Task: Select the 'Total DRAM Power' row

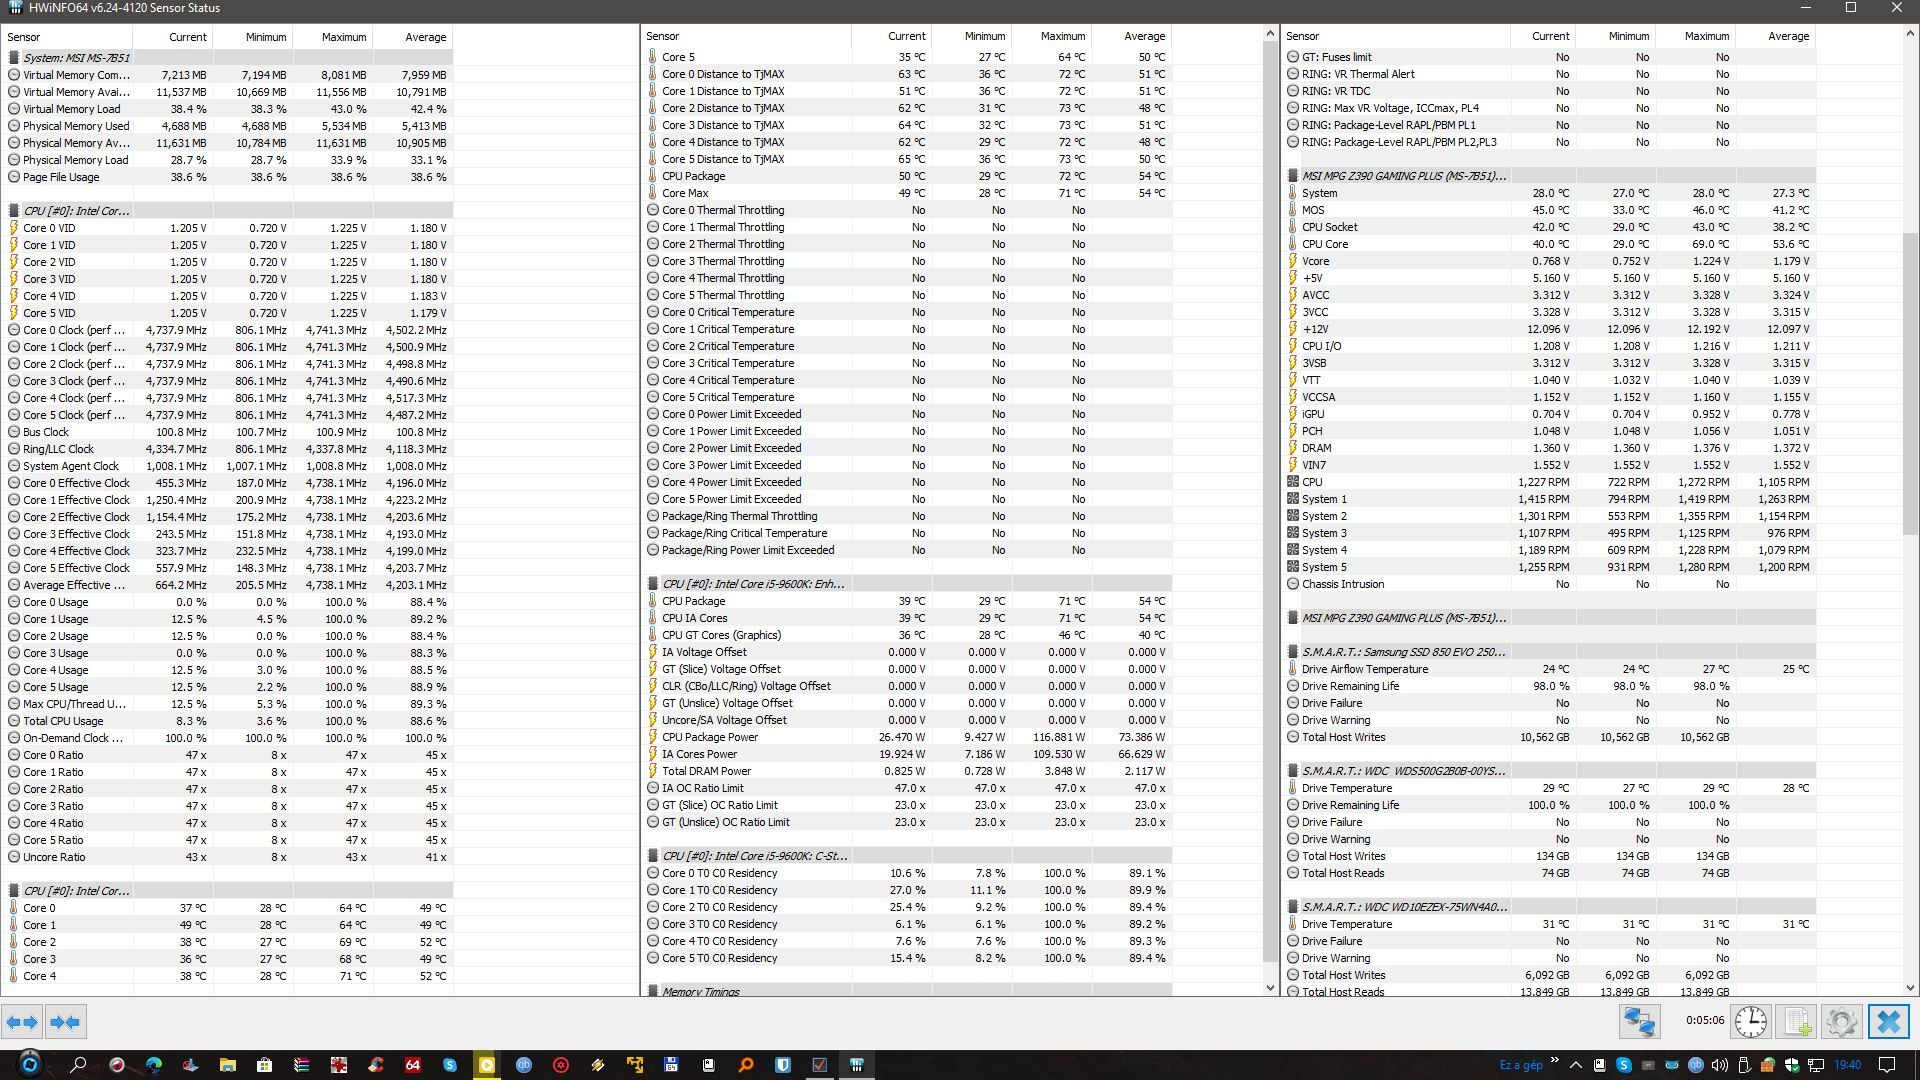Action: coord(907,771)
